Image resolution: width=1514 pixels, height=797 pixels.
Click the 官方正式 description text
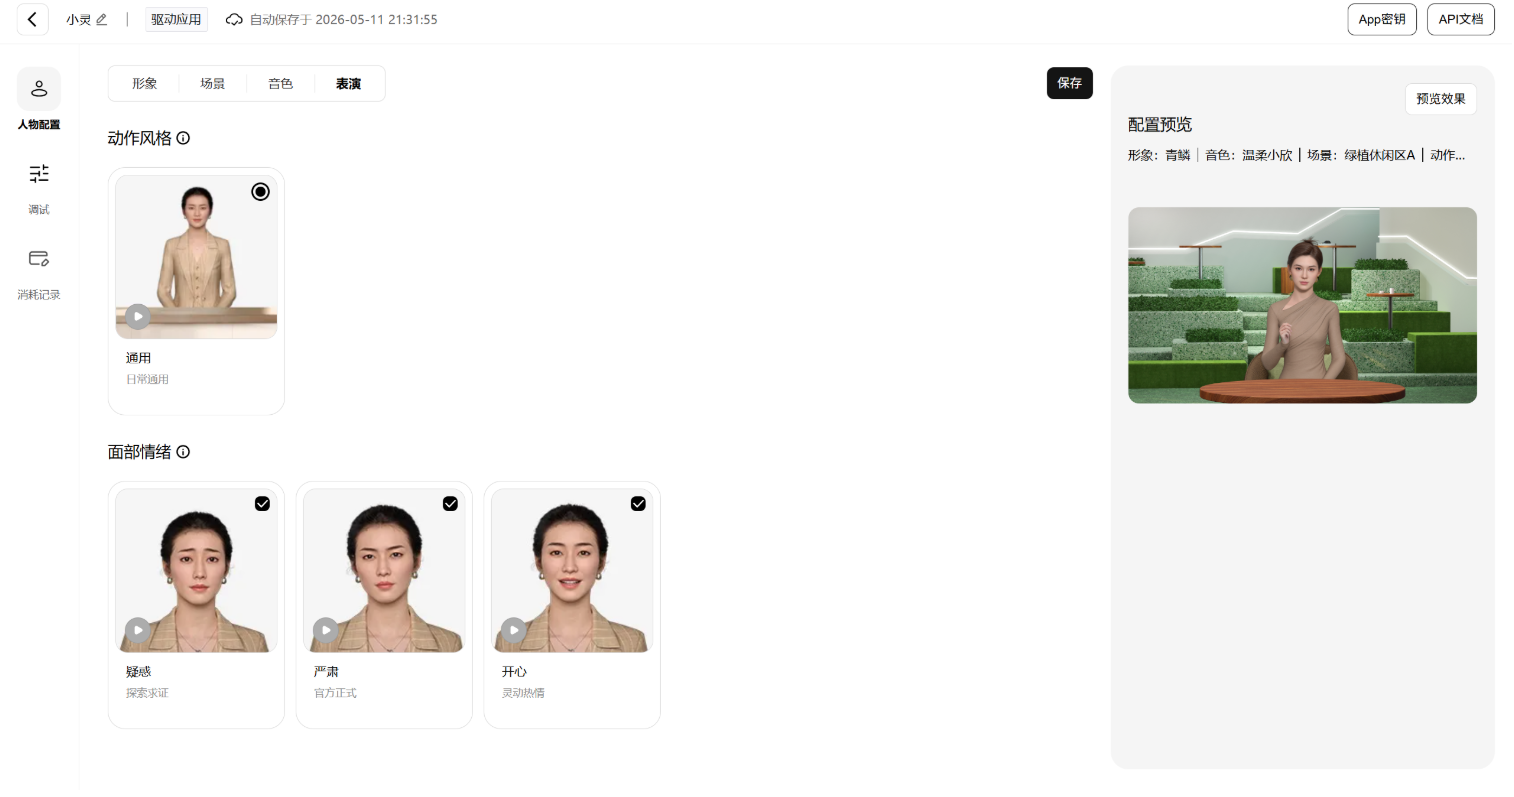[x=335, y=693]
